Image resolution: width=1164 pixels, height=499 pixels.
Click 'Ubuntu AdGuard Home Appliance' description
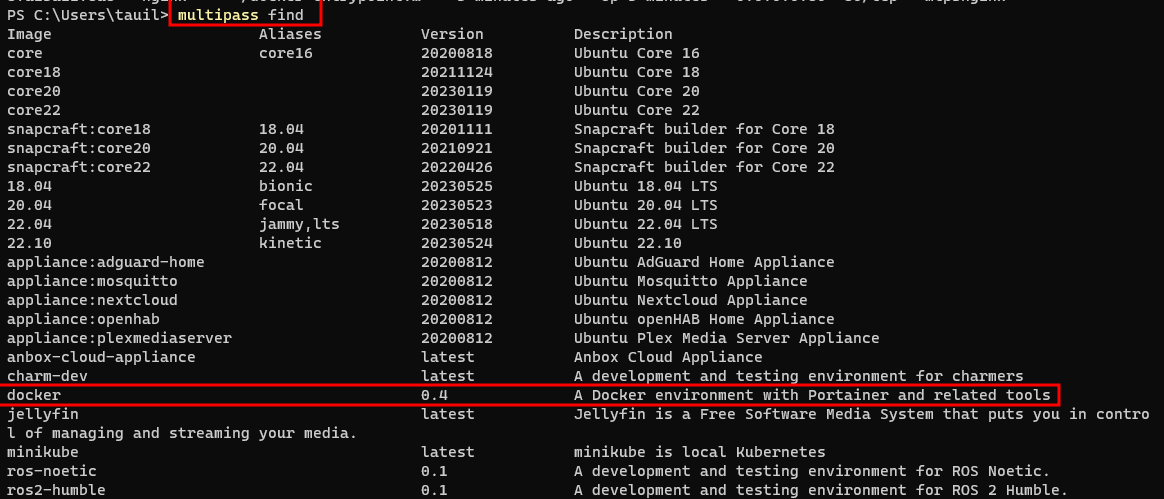[704, 262]
